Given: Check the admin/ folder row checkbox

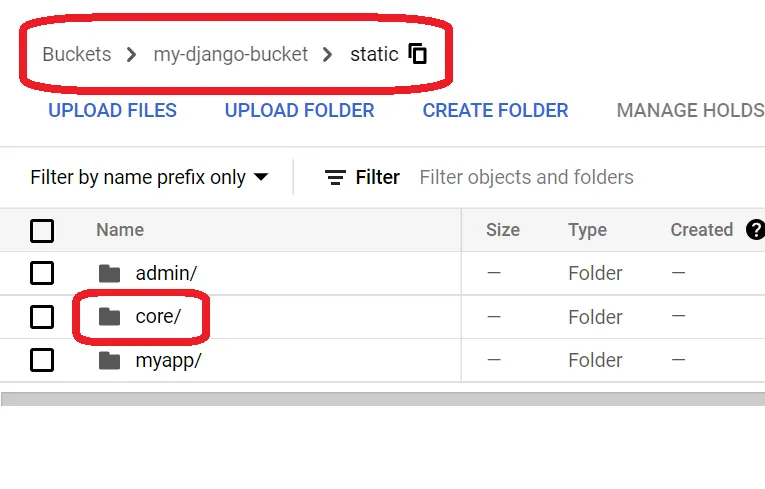Looking at the screenshot, I should (42, 273).
